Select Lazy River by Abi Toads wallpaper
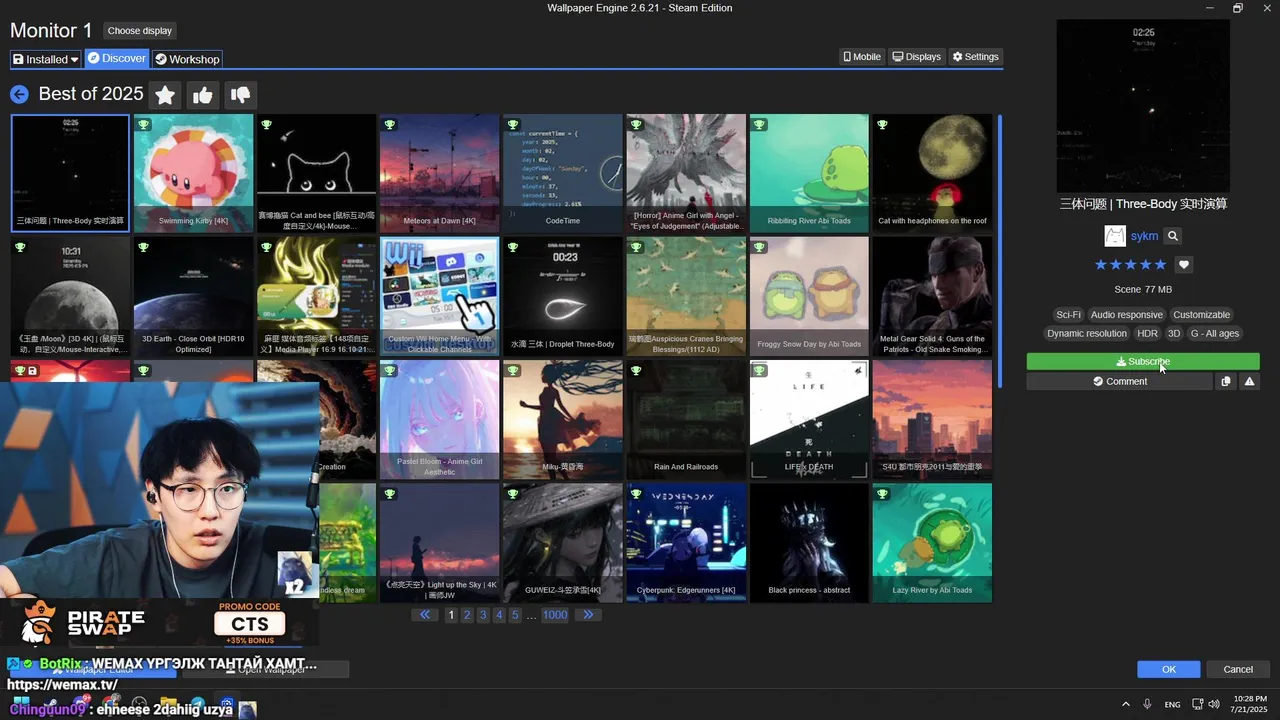The height and width of the screenshot is (720, 1280). click(932, 543)
